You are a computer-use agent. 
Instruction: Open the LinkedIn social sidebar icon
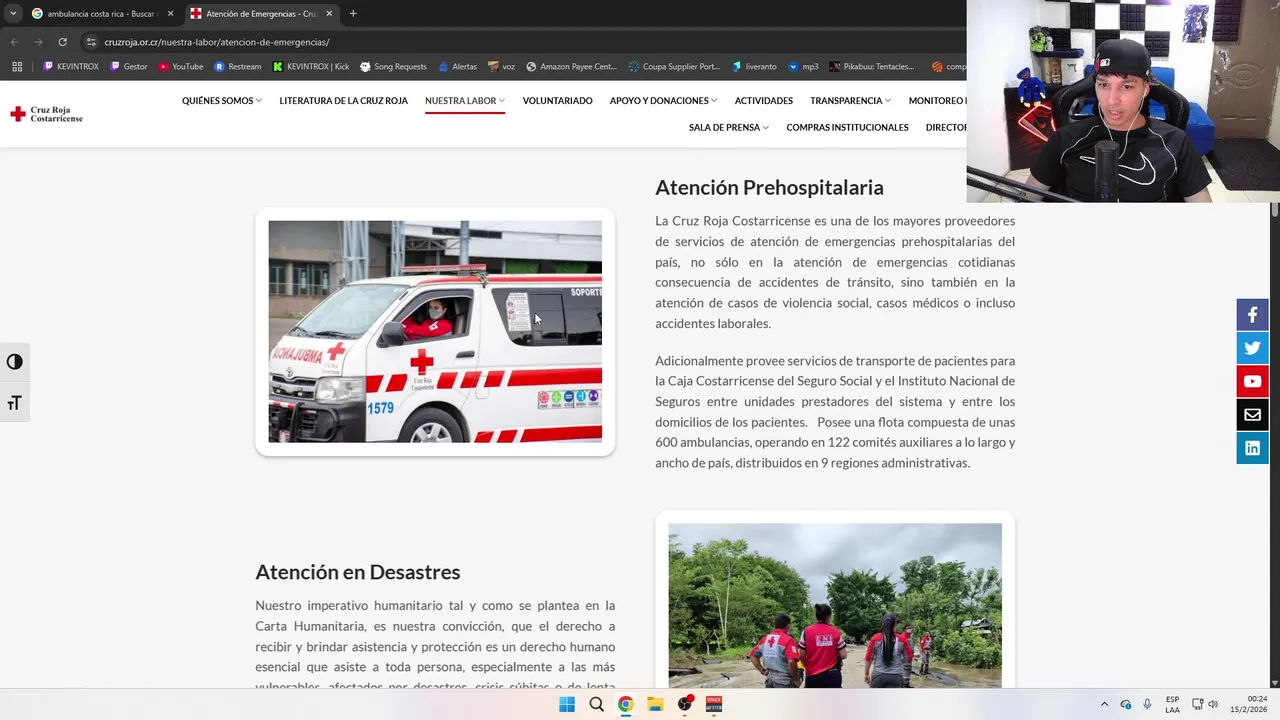point(1252,447)
